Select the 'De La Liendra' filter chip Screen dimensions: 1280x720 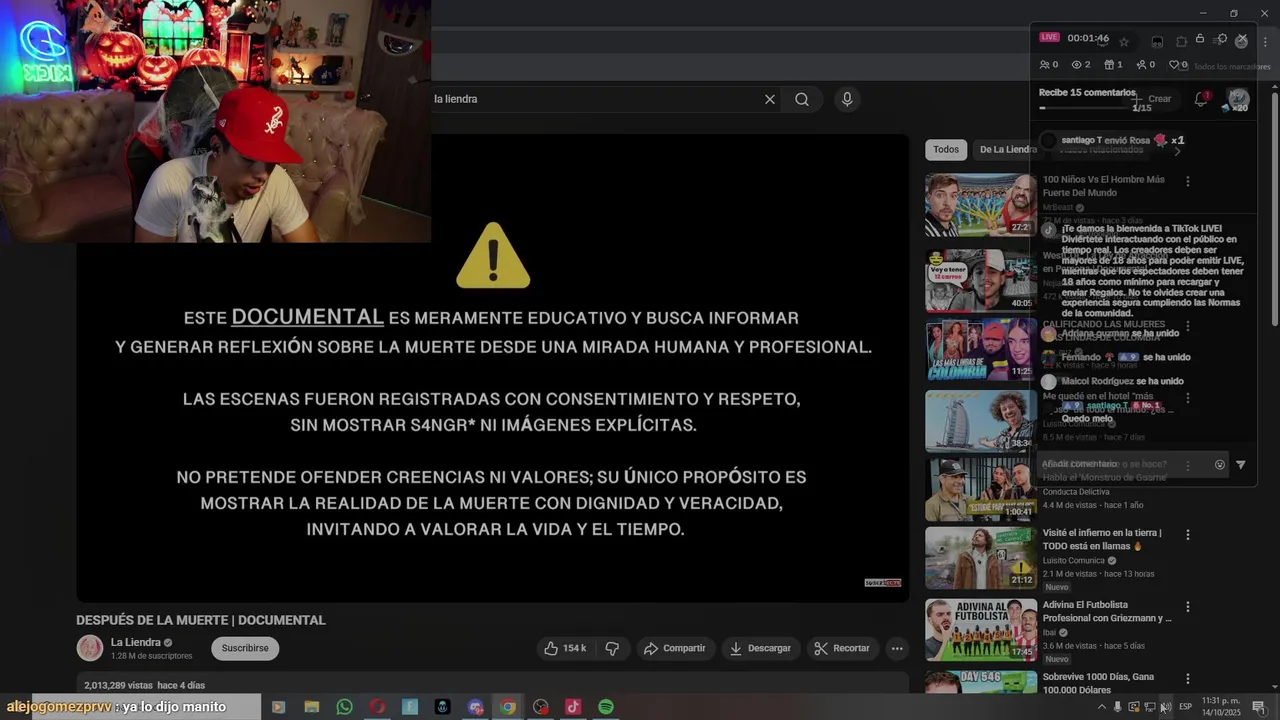1007,149
